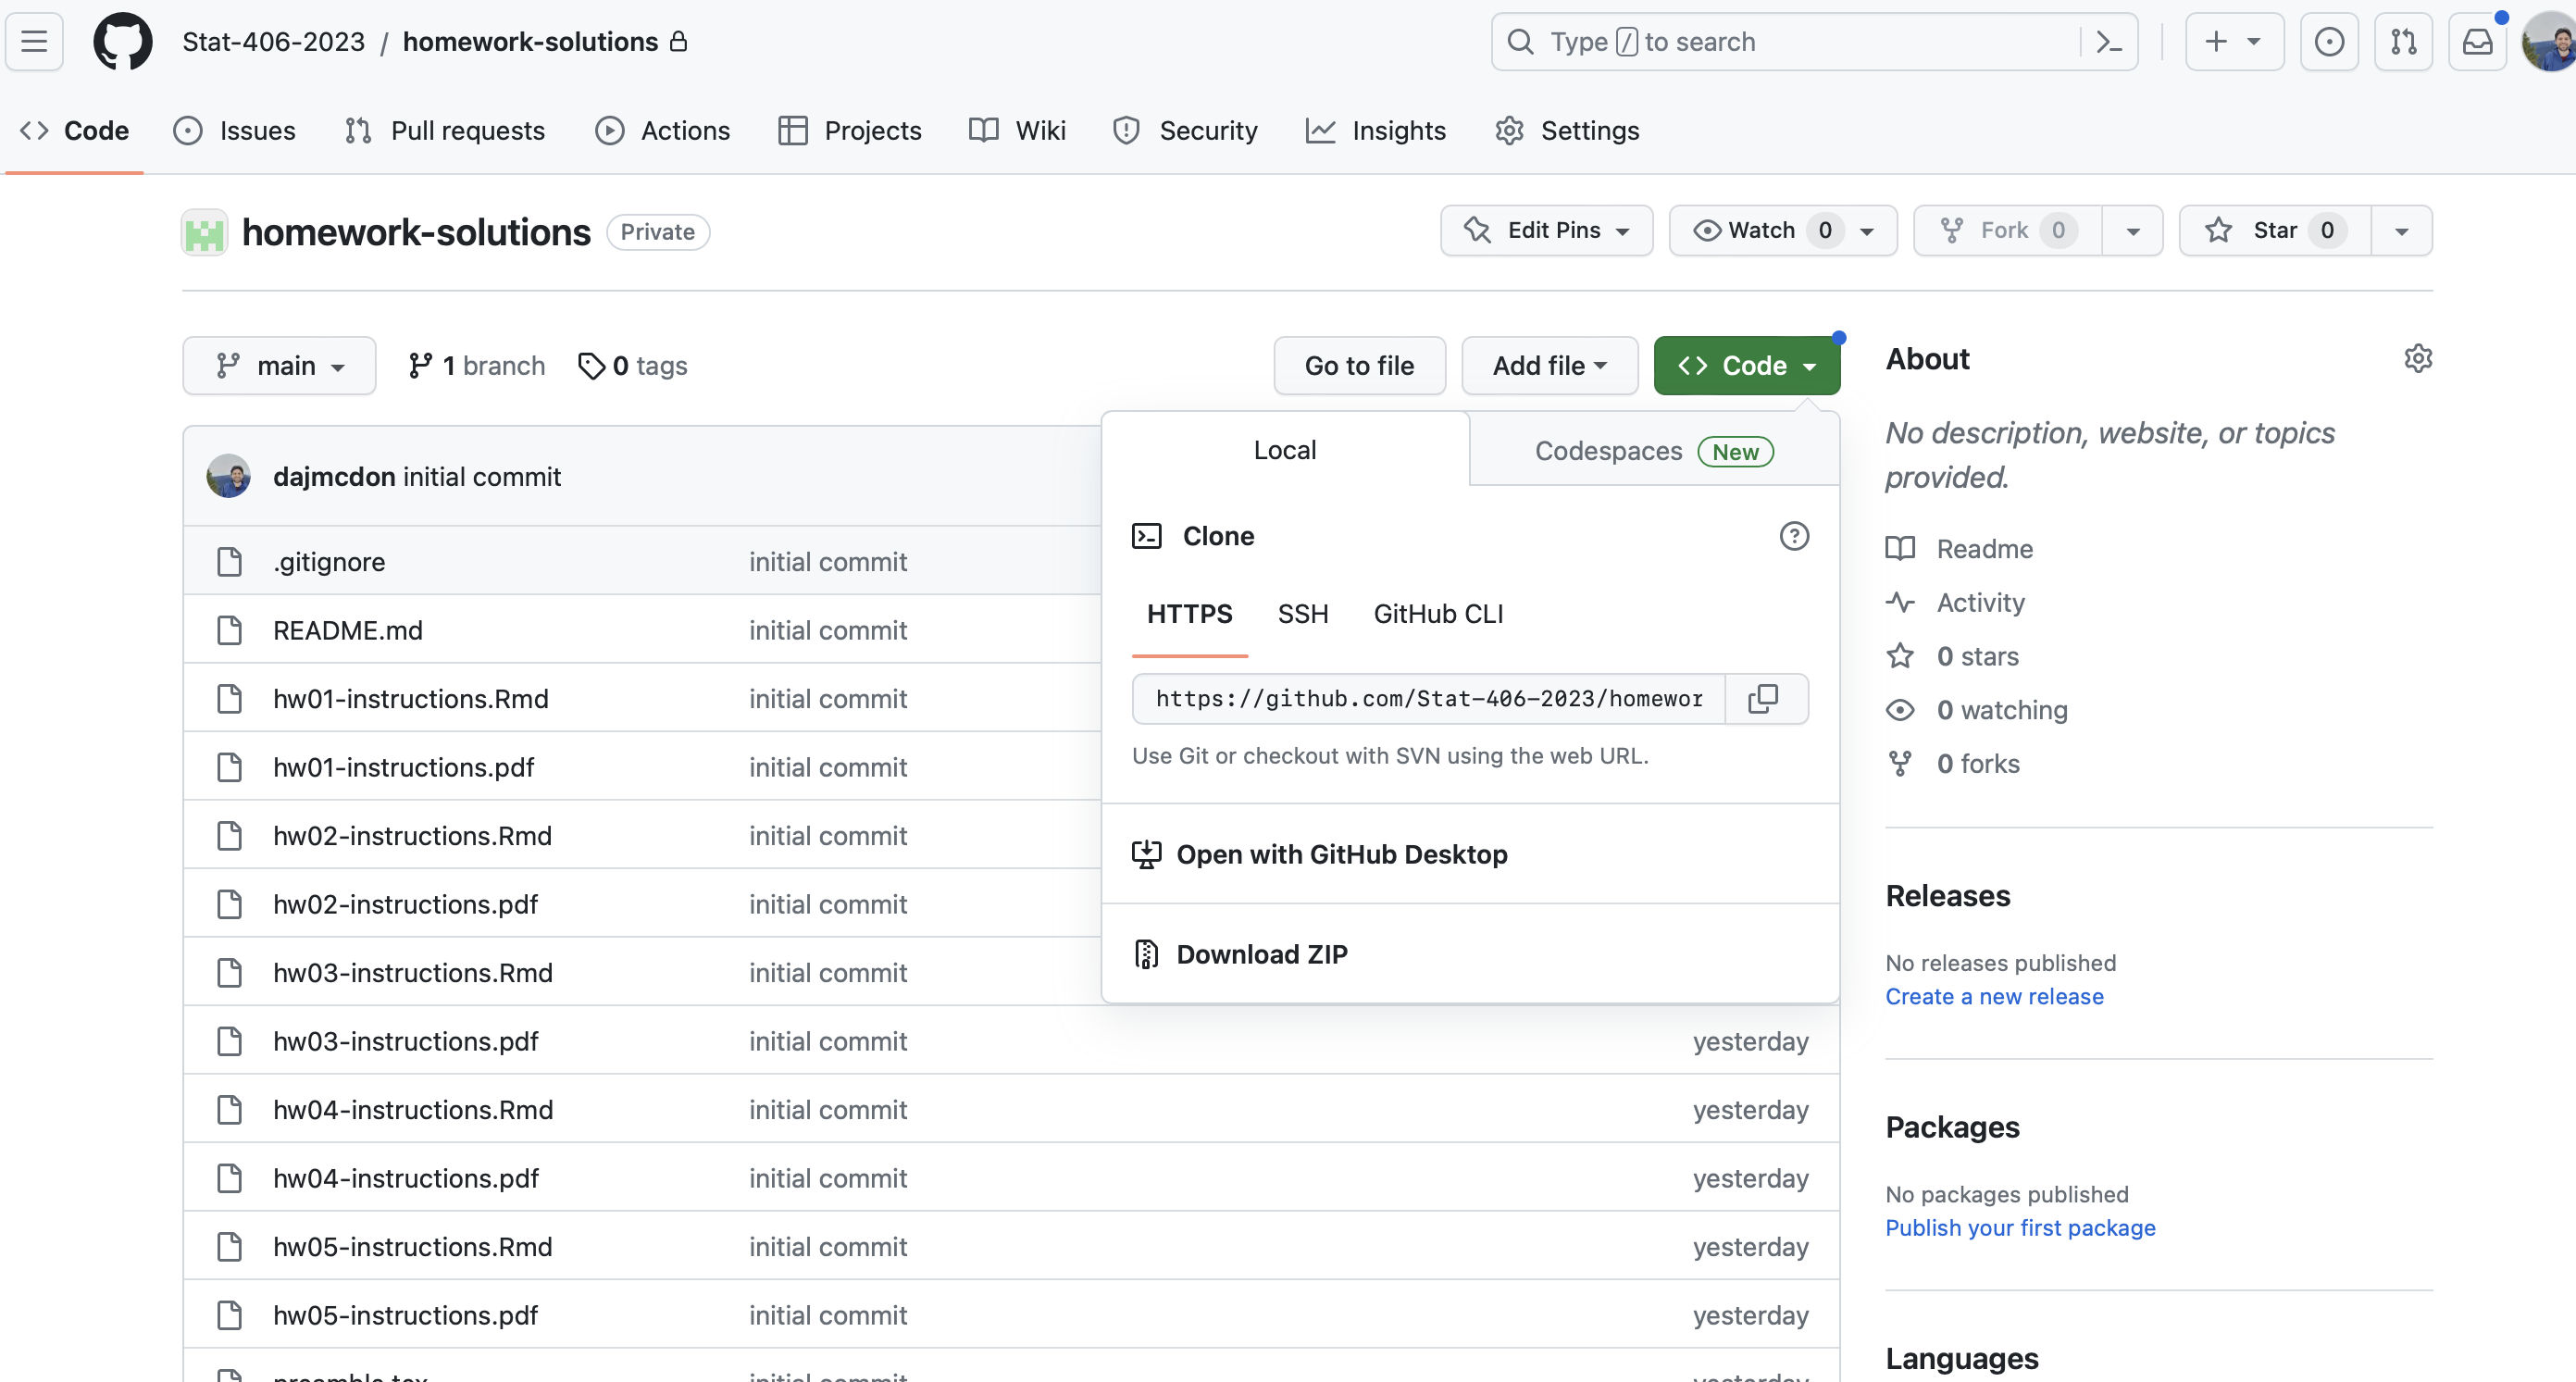
Task: Expand the main branch dropdown
Action: [279, 366]
